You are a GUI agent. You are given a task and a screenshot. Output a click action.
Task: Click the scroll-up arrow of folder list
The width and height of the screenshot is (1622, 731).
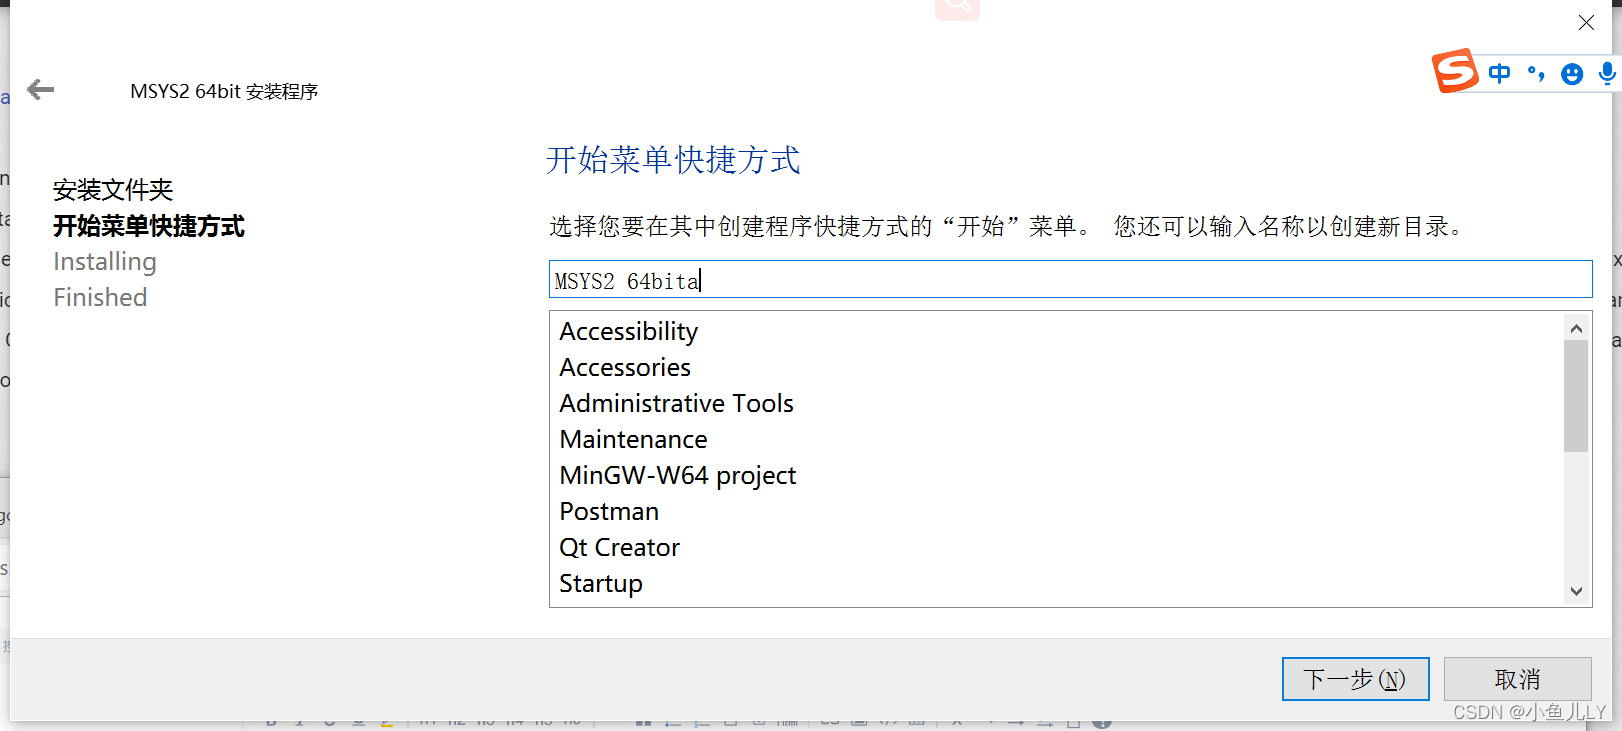1576,328
